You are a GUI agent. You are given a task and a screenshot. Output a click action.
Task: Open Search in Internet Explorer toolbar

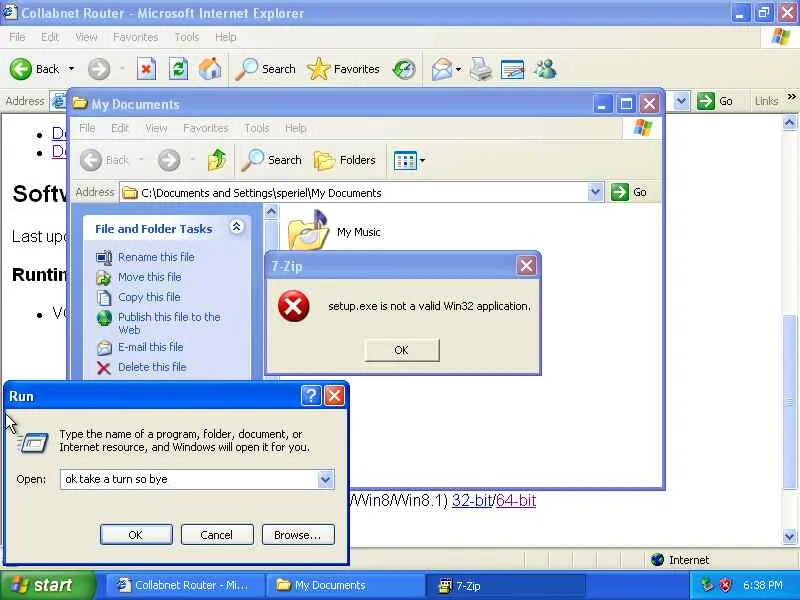(265, 69)
